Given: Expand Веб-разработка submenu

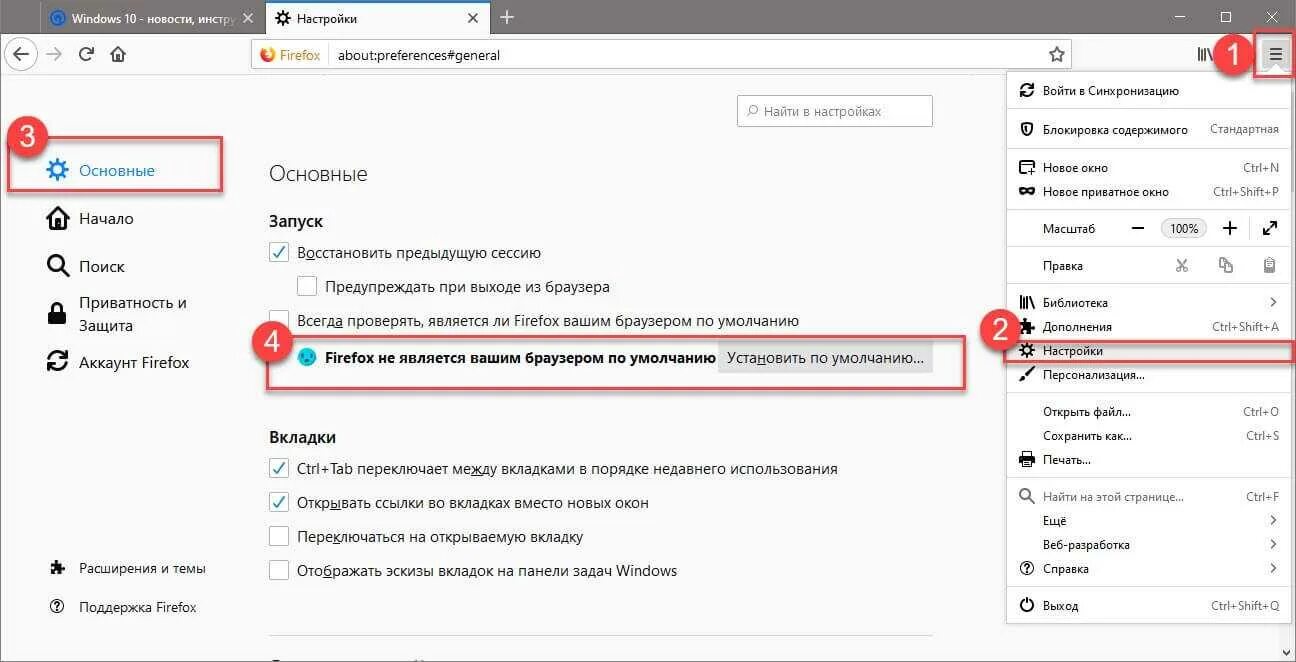Looking at the screenshot, I should click(1147, 545).
